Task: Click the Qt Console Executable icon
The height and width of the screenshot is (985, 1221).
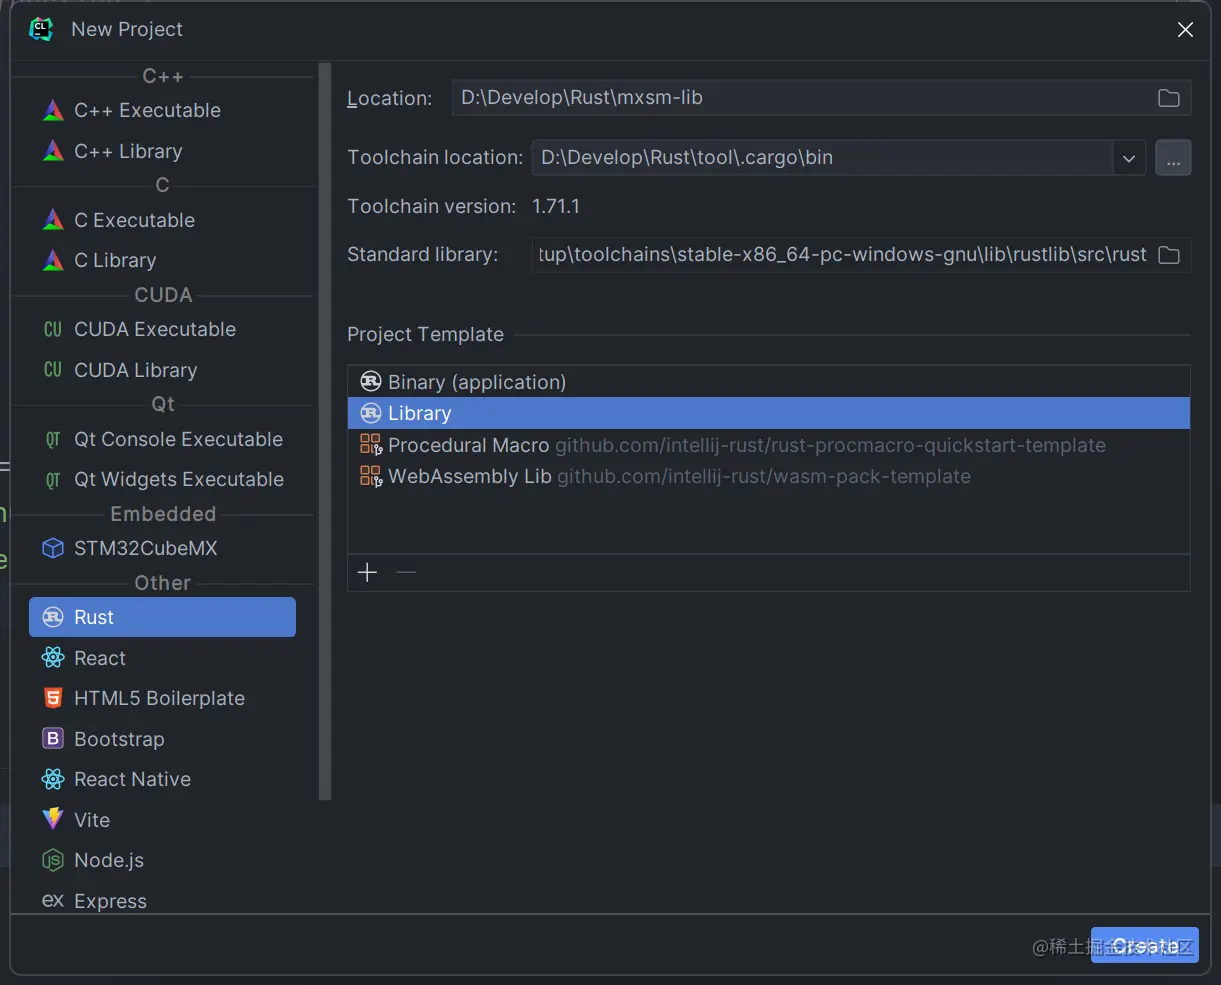Action: tap(53, 439)
